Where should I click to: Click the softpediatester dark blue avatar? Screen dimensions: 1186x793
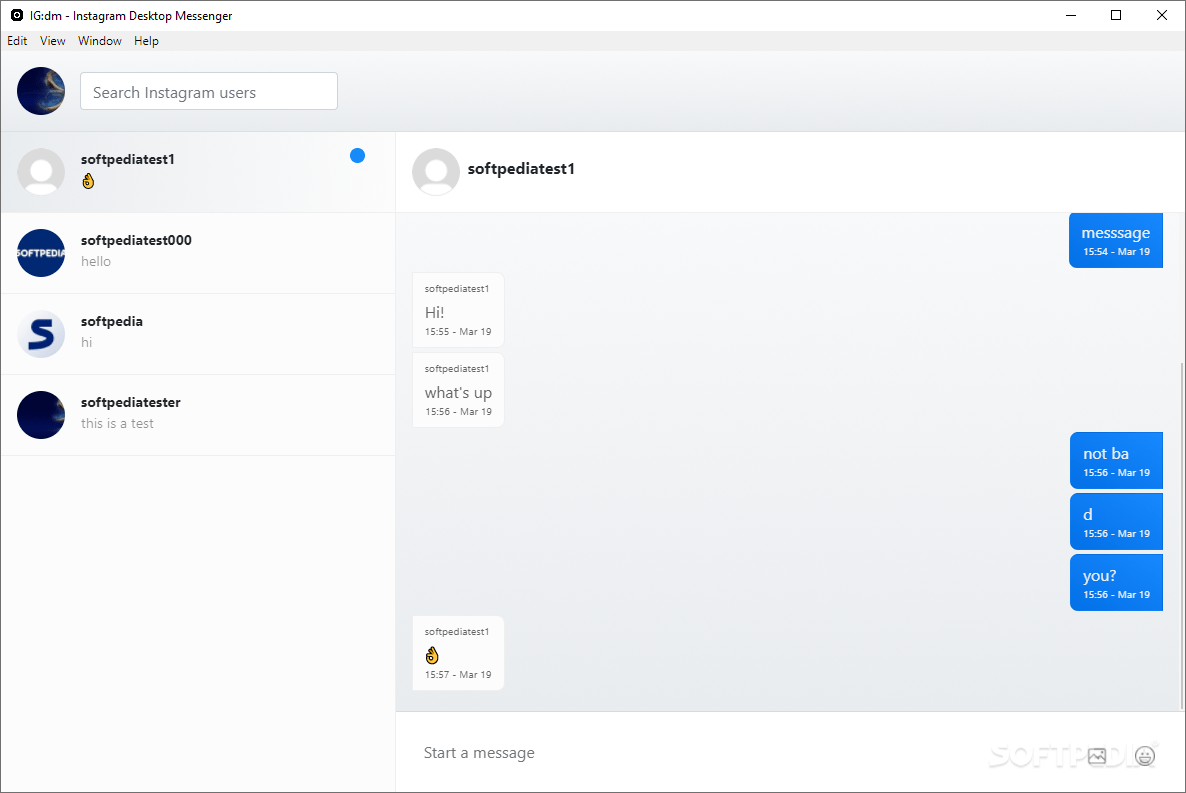41,415
